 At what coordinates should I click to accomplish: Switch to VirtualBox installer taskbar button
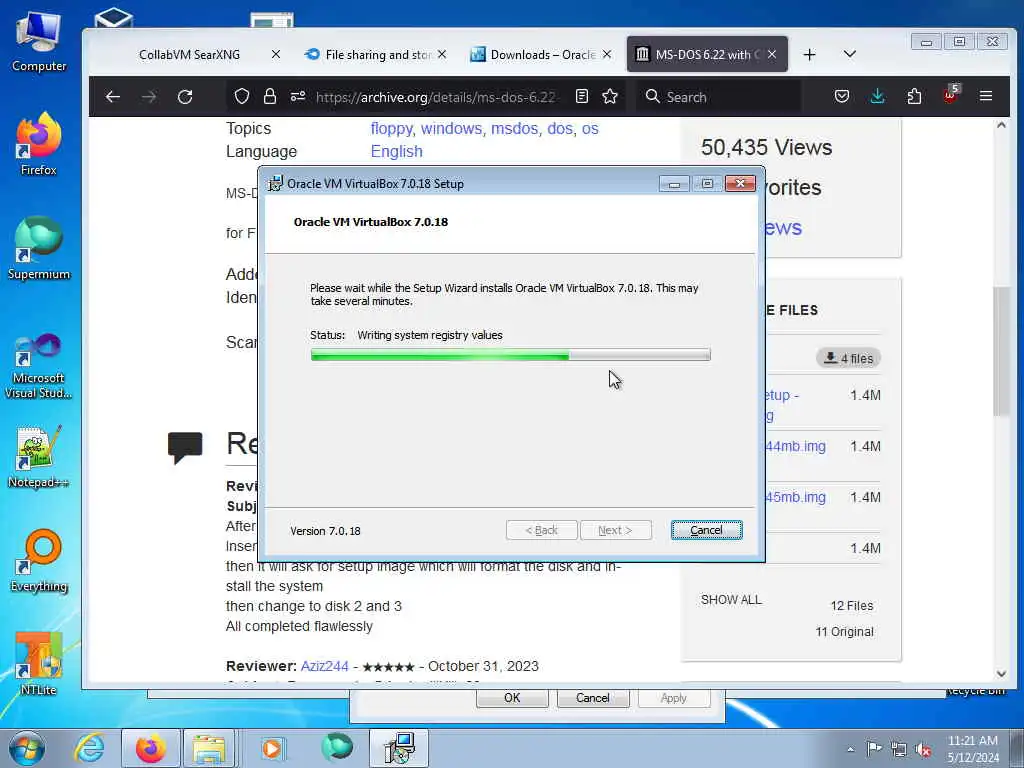tap(399, 748)
